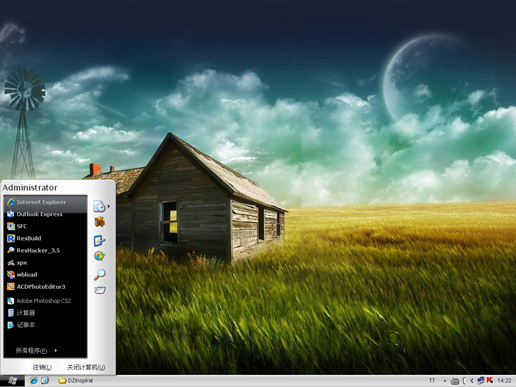Open the ResHacker_3.5 program entry
516x387 pixels.
pyautogui.click(x=45, y=250)
